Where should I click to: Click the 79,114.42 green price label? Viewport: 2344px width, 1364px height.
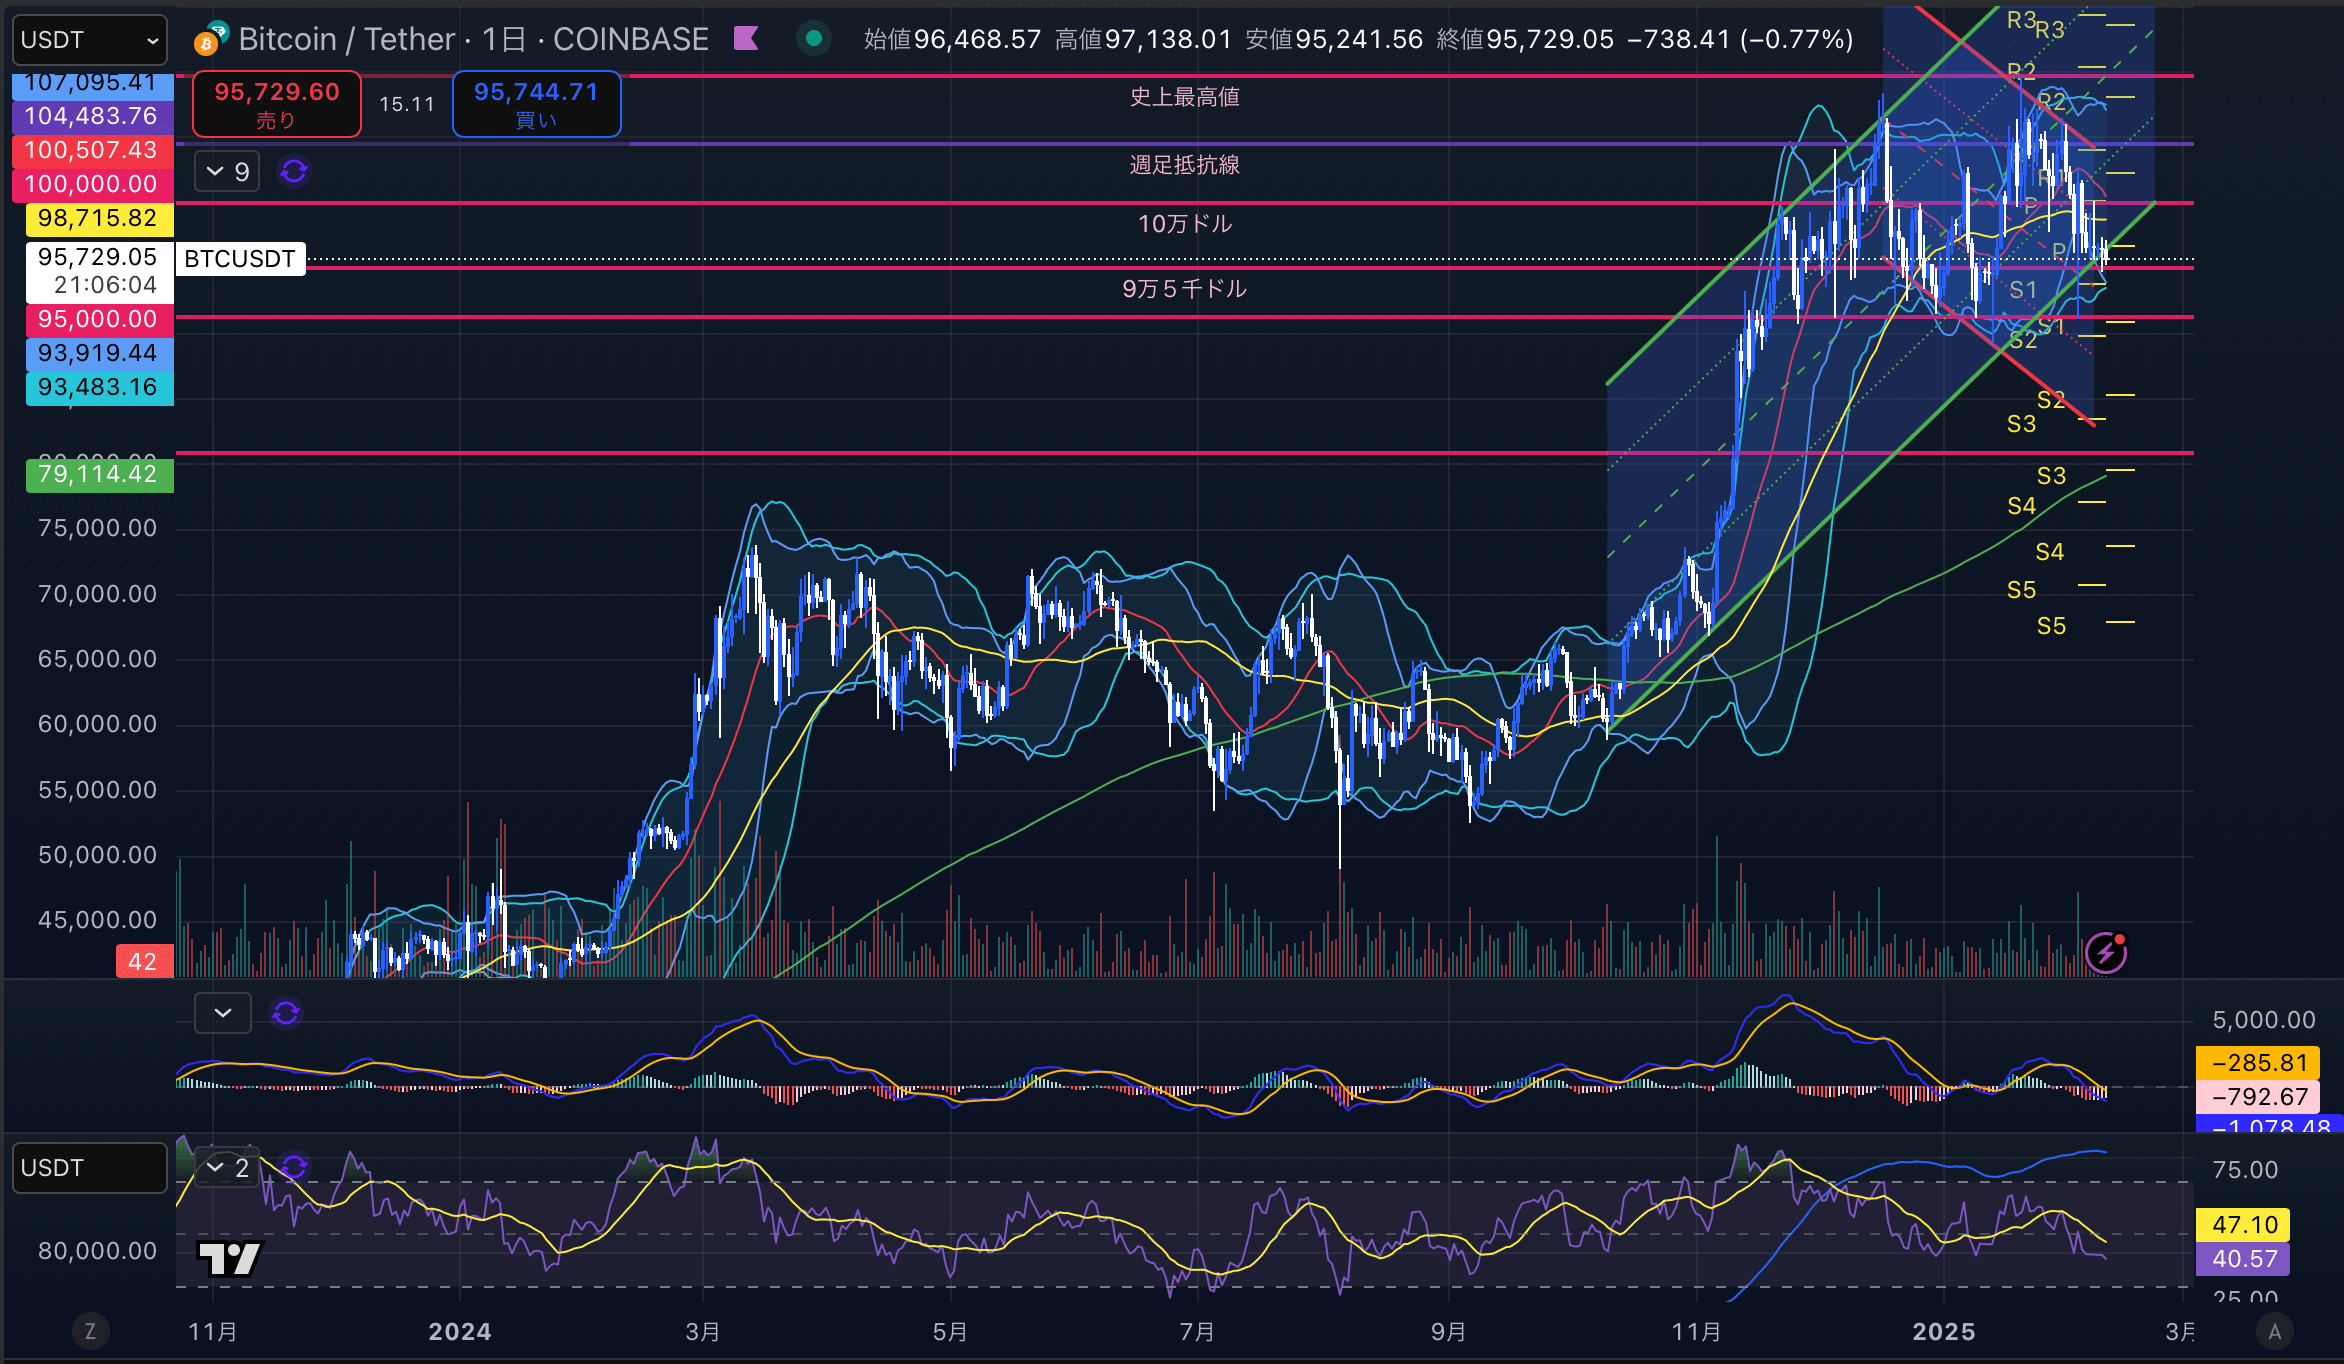point(99,474)
